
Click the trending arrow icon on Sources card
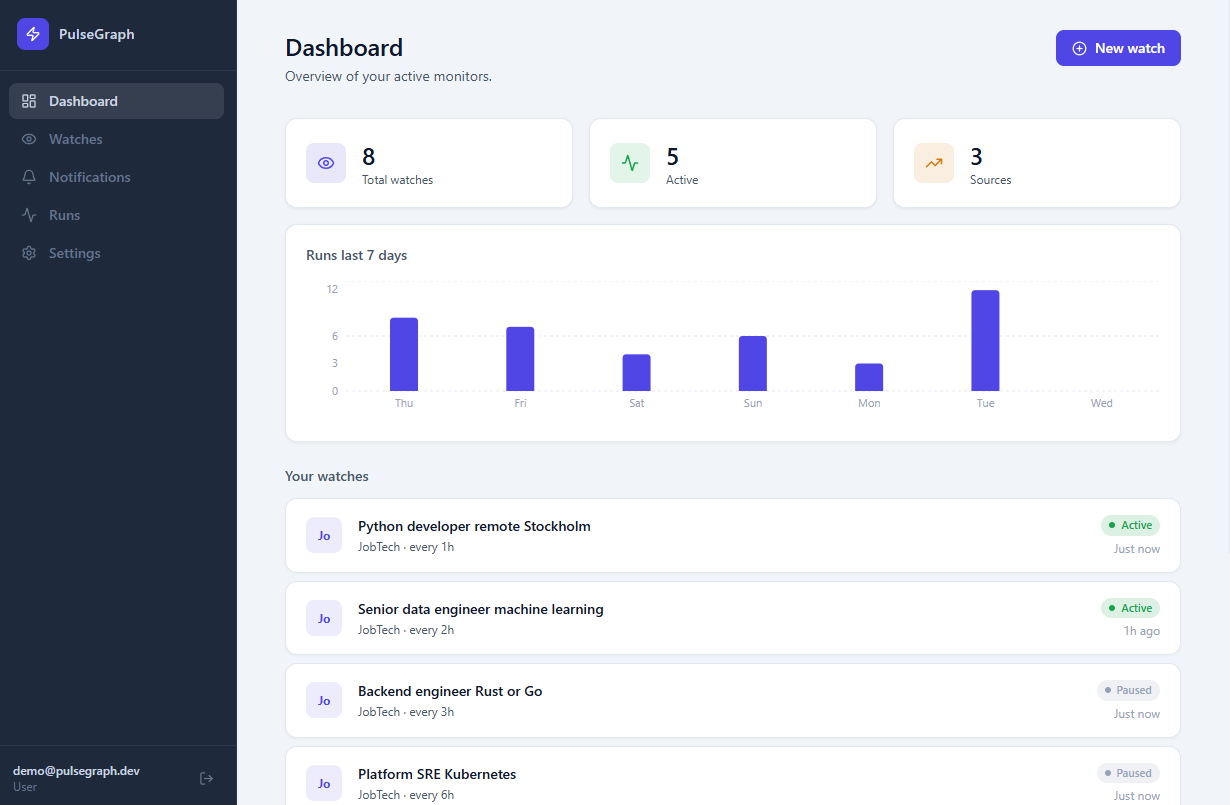pos(934,163)
